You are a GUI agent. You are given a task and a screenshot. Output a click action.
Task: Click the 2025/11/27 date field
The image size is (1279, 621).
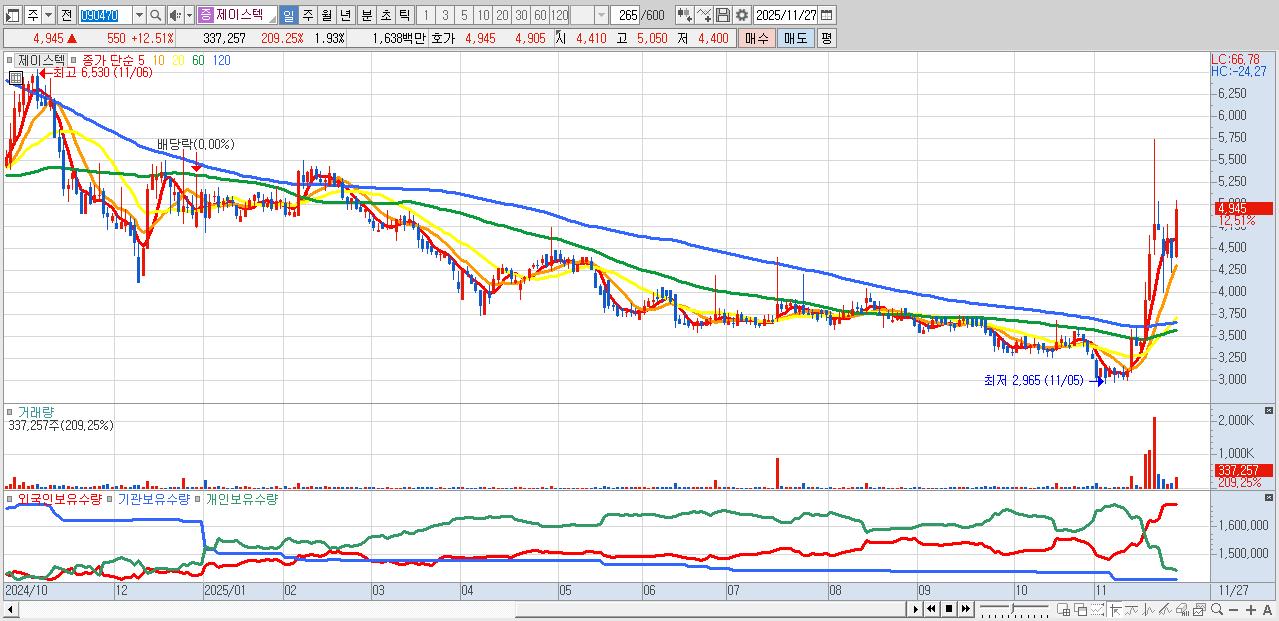(x=786, y=15)
